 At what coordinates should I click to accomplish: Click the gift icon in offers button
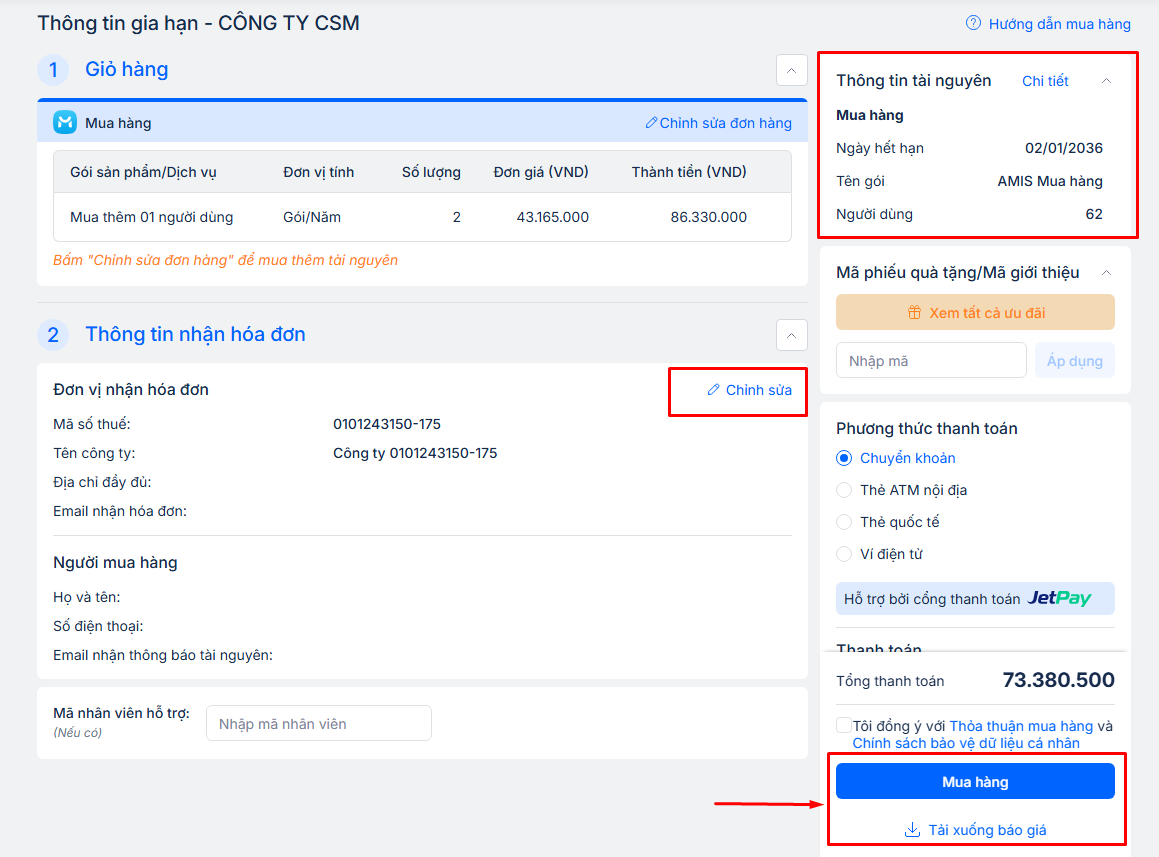[x=914, y=313]
